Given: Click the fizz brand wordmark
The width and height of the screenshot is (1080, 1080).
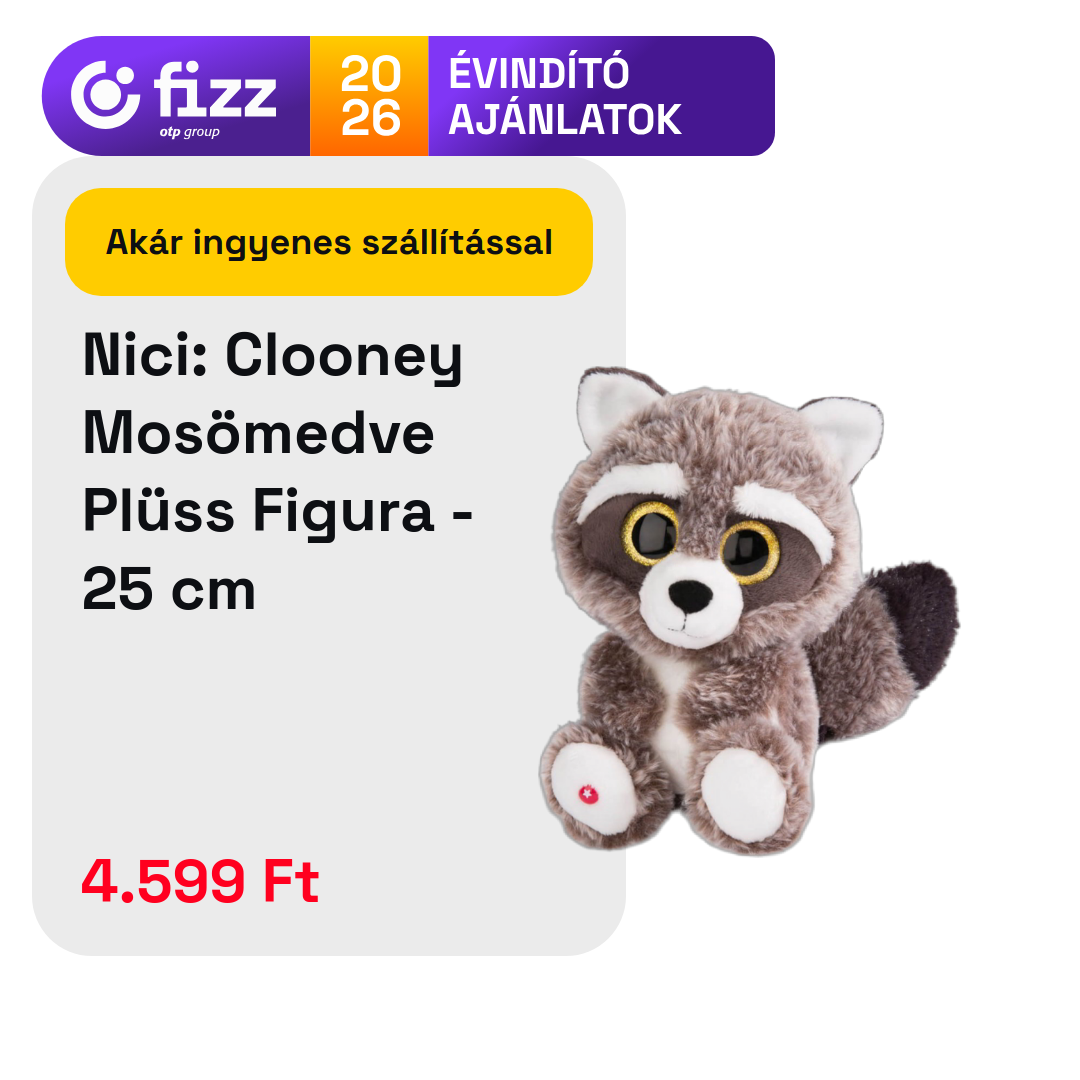Looking at the screenshot, I should [x=215, y=90].
